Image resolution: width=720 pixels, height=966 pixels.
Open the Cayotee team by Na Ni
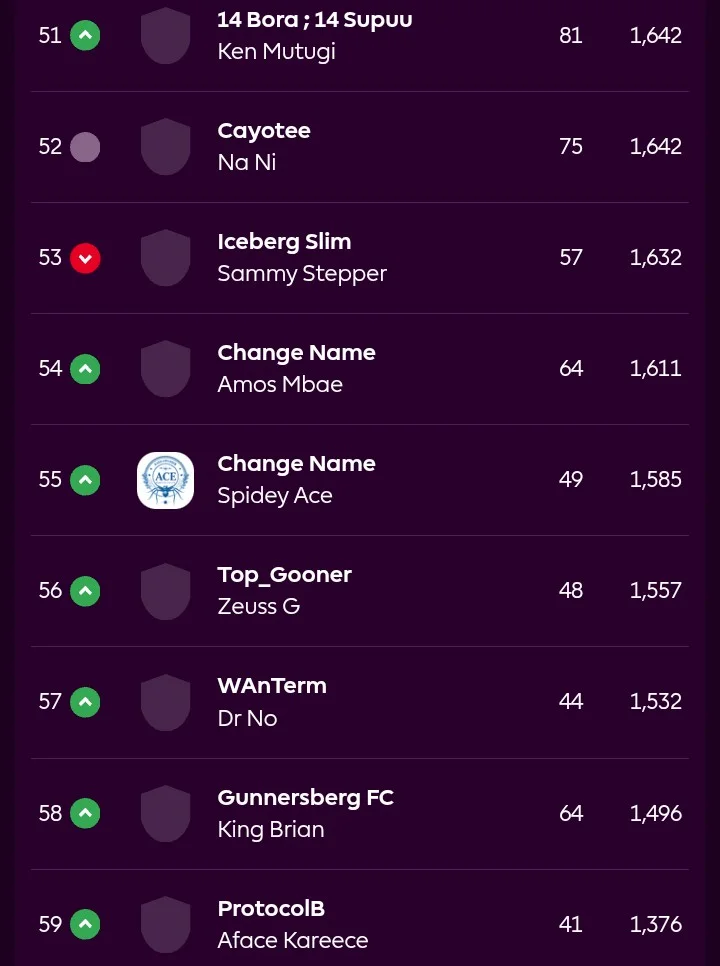[x=264, y=131]
